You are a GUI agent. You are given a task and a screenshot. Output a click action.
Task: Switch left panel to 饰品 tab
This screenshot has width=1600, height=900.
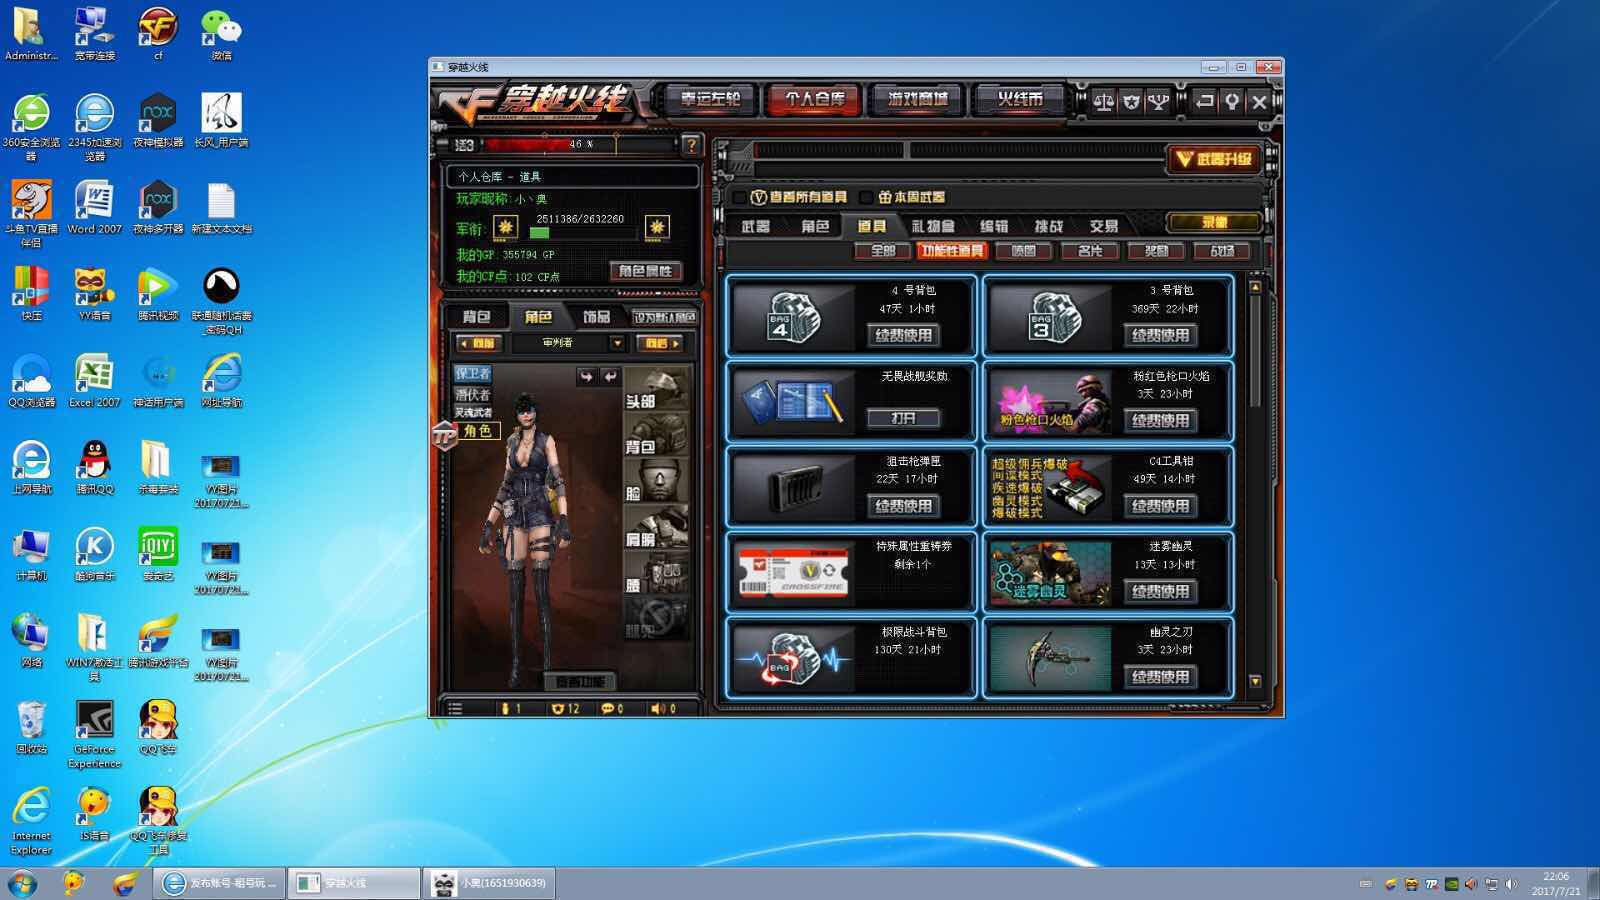596,317
